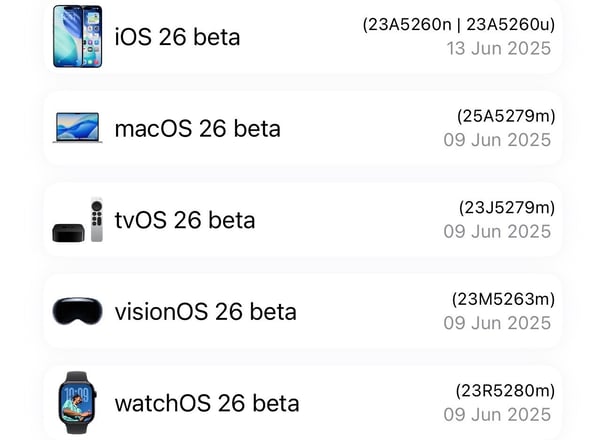This screenshot has width=606, height=440.
Task: Click build number 23J5279m
Action: [507, 208]
